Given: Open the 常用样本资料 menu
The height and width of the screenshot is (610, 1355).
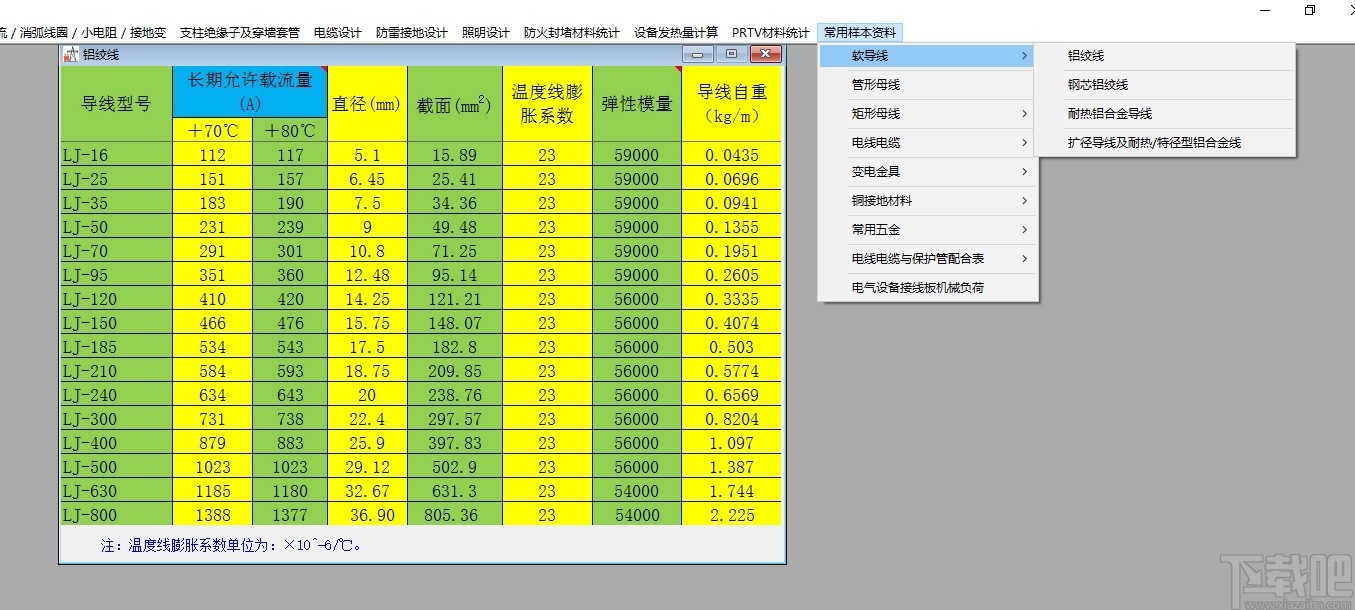Looking at the screenshot, I should pos(860,31).
